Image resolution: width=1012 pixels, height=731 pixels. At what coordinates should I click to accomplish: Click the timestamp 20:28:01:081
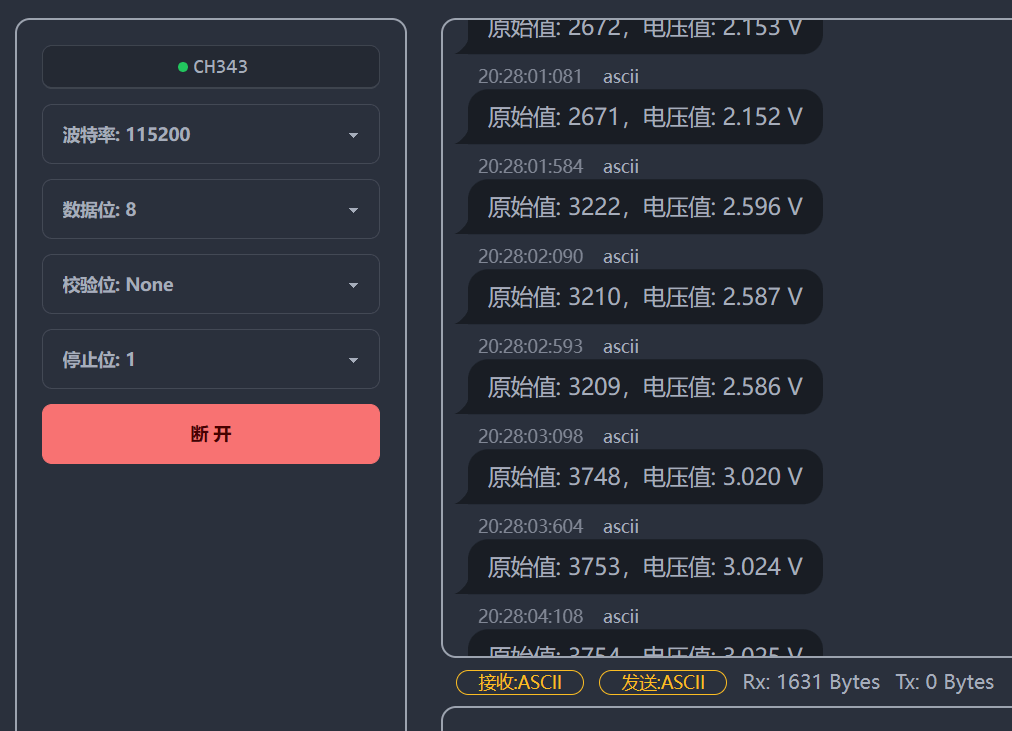coord(530,76)
